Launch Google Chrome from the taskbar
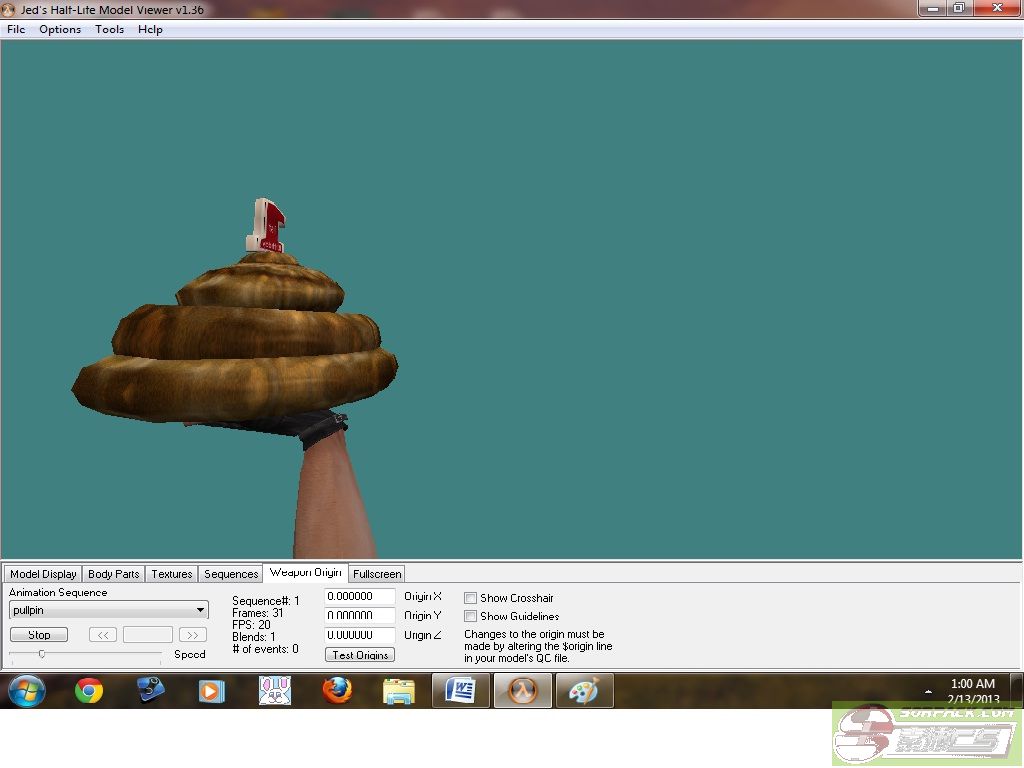The height and width of the screenshot is (768, 1024). [89, 691]
